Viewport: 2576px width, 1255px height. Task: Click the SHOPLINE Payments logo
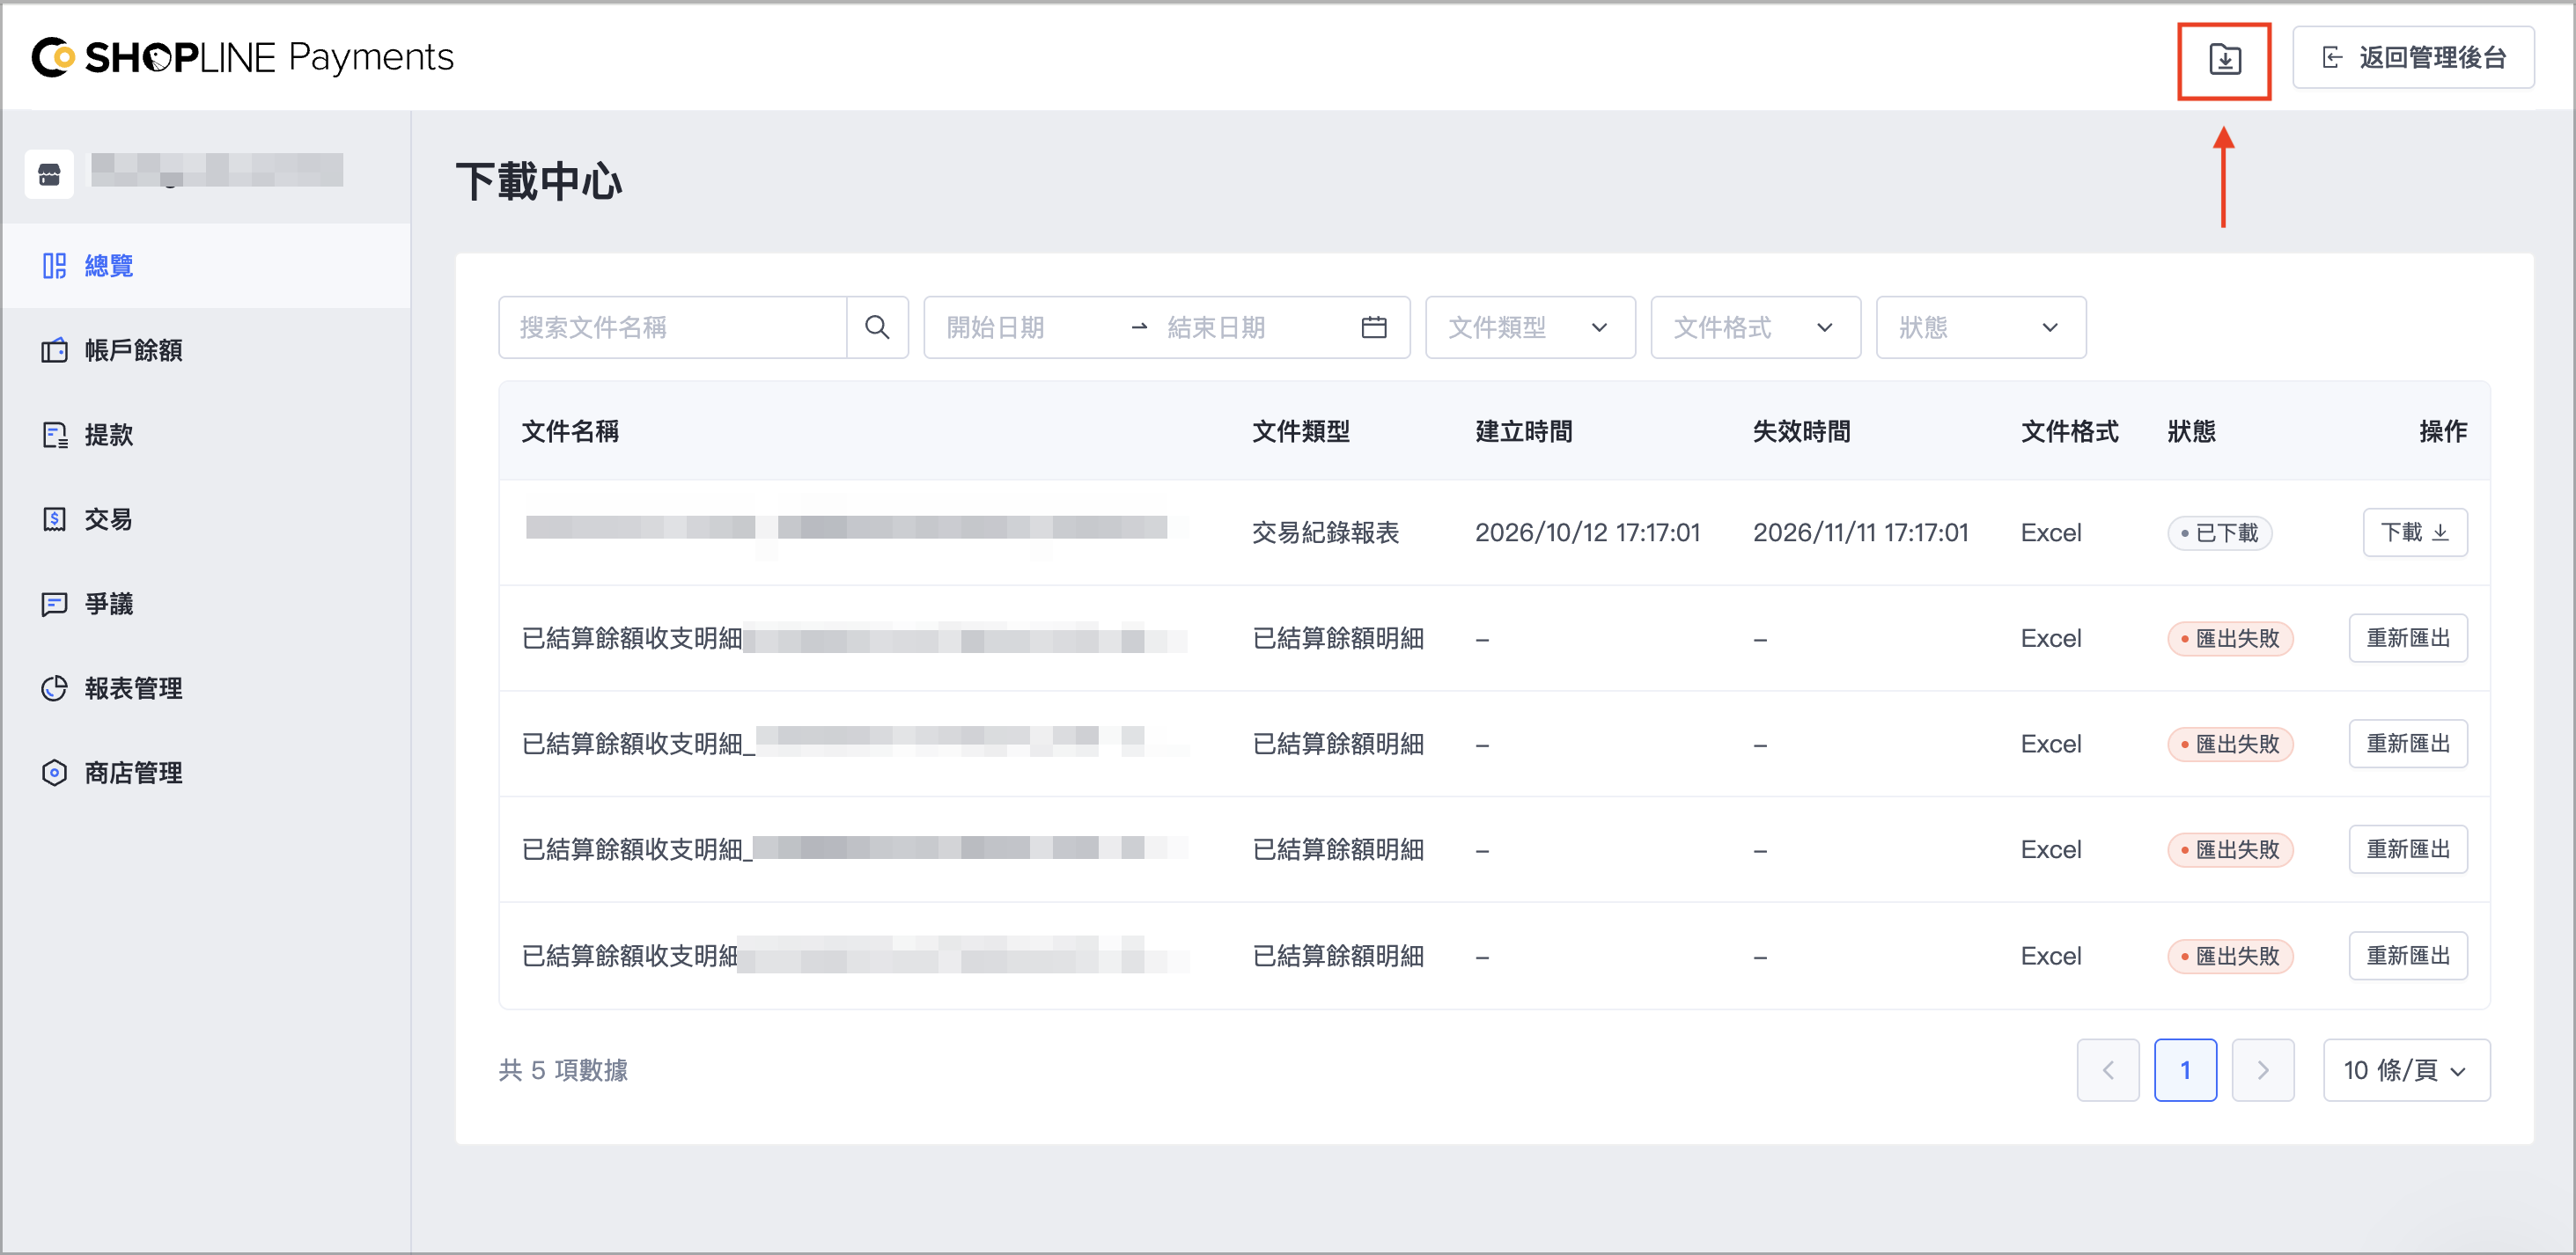coord(243,57)
